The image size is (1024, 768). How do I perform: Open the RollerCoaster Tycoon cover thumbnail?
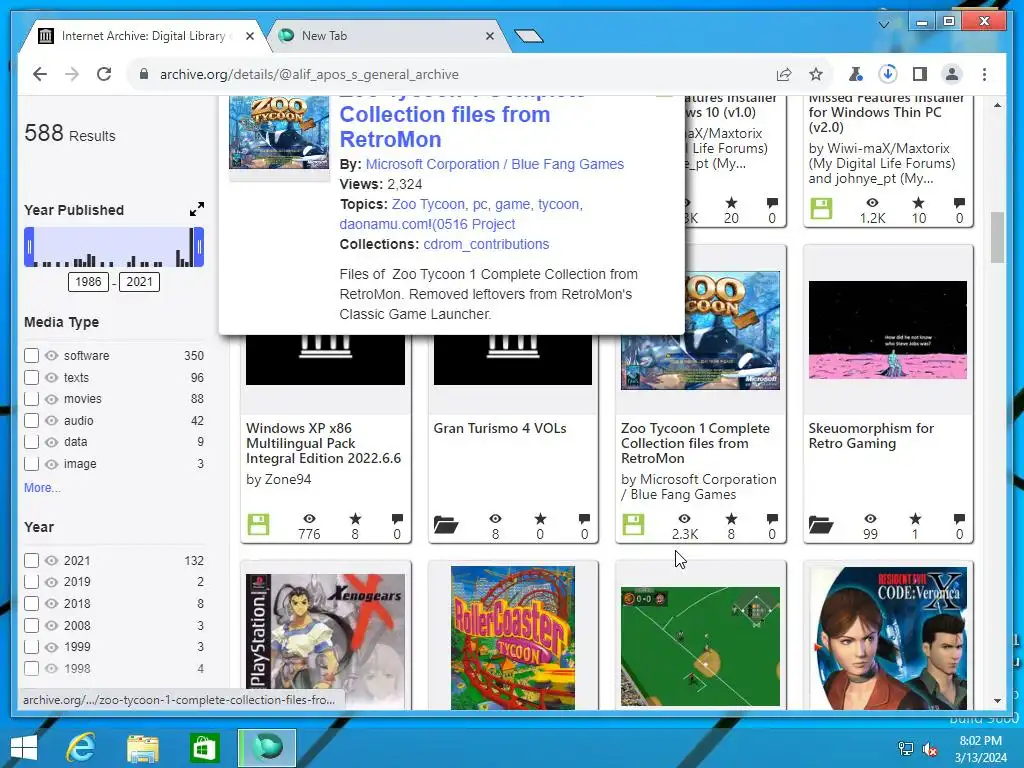pyautogui.click(x=513, y=637)
